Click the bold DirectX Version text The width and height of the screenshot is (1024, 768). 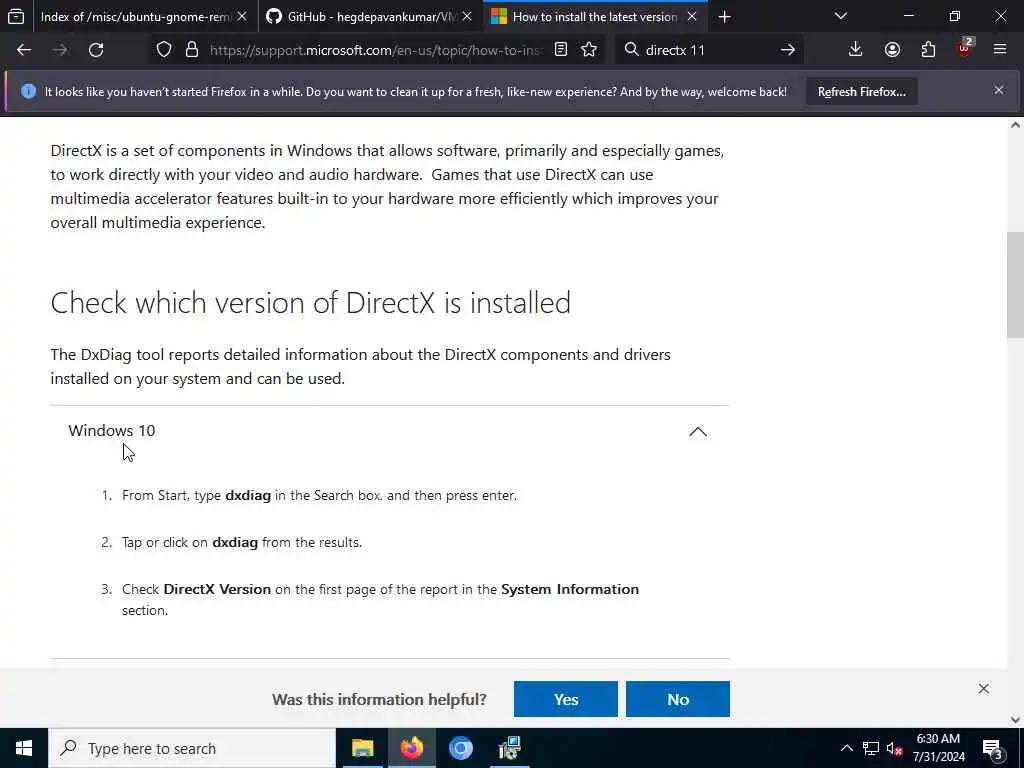click(217, 589)
